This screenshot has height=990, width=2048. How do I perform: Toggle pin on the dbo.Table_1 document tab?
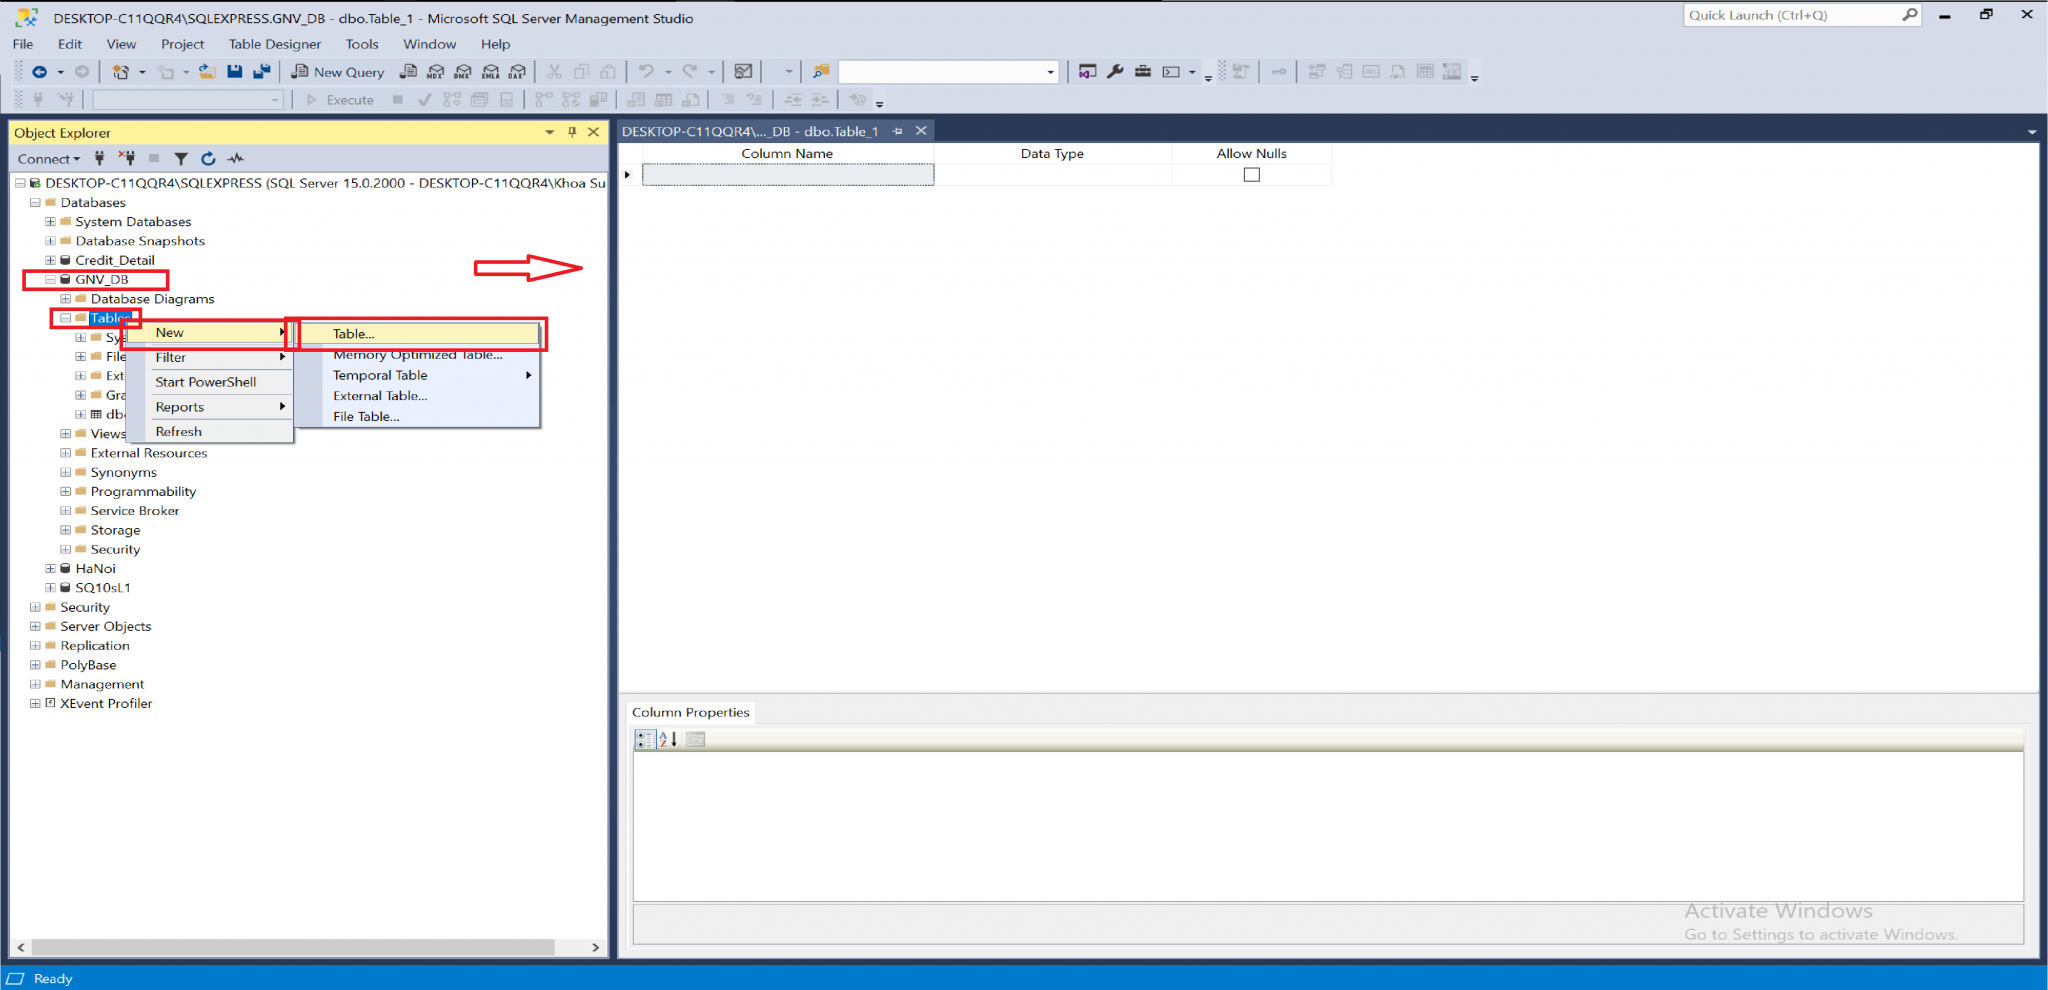pos(898,131)
